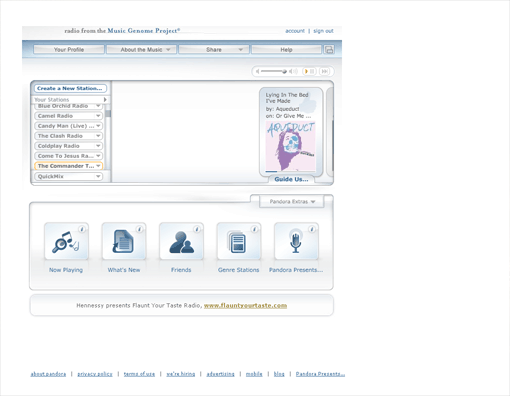Click the Guide Us... button
This screenshot has width=510, height=396.
point(291,179)
